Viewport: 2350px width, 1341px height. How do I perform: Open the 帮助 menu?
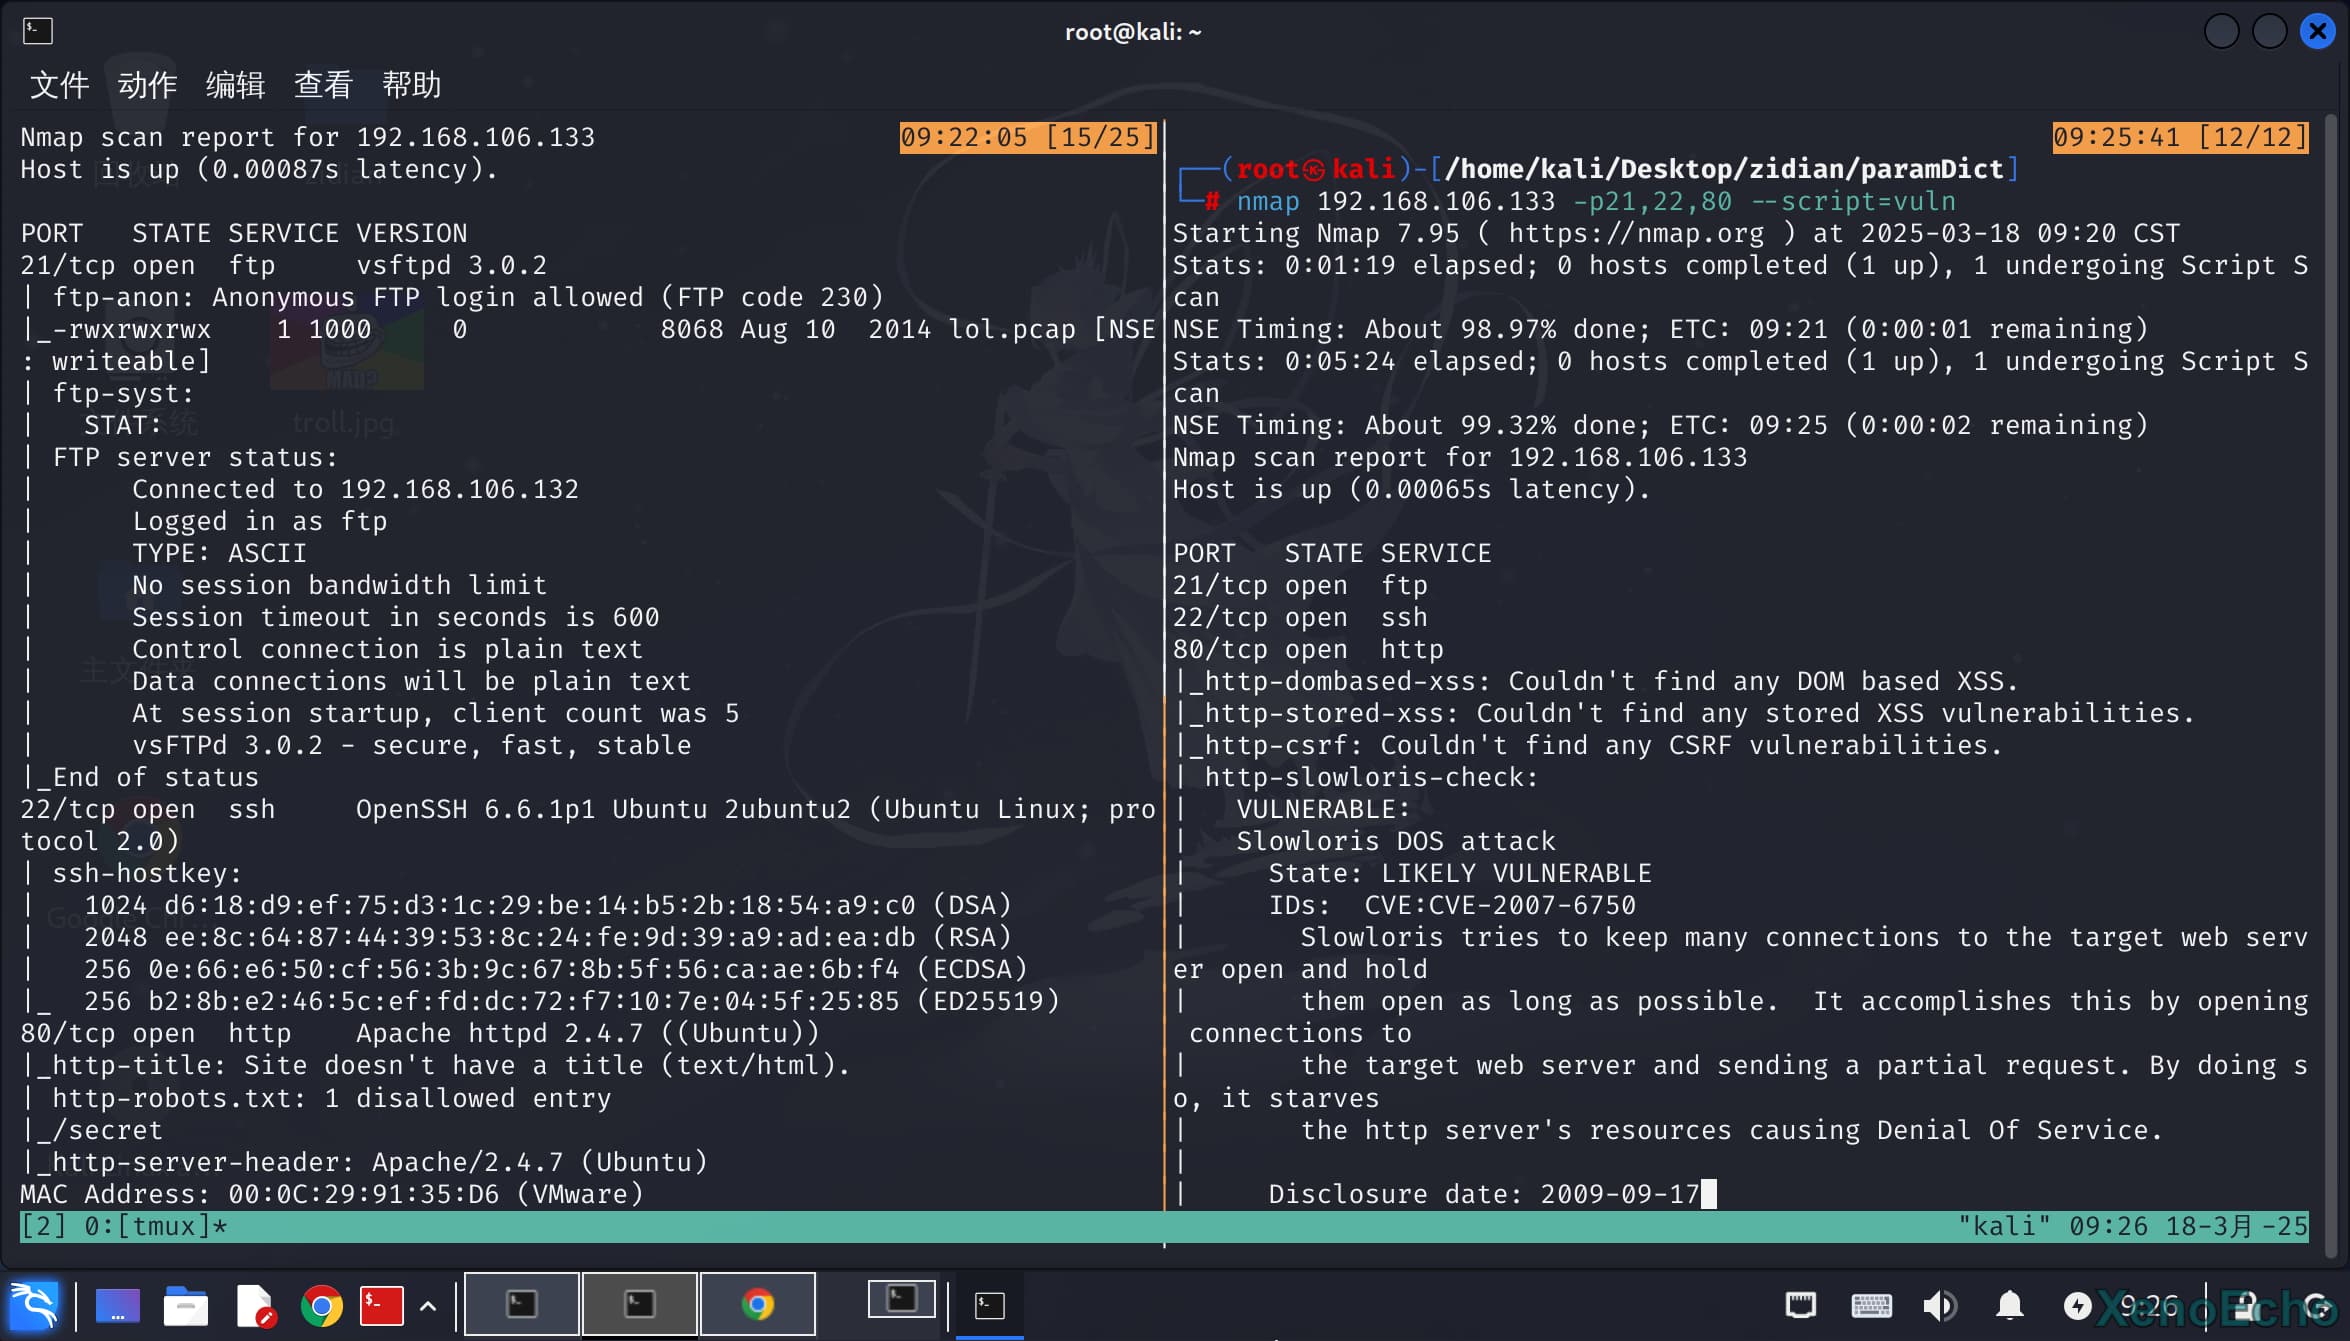[x=411, y=85]
